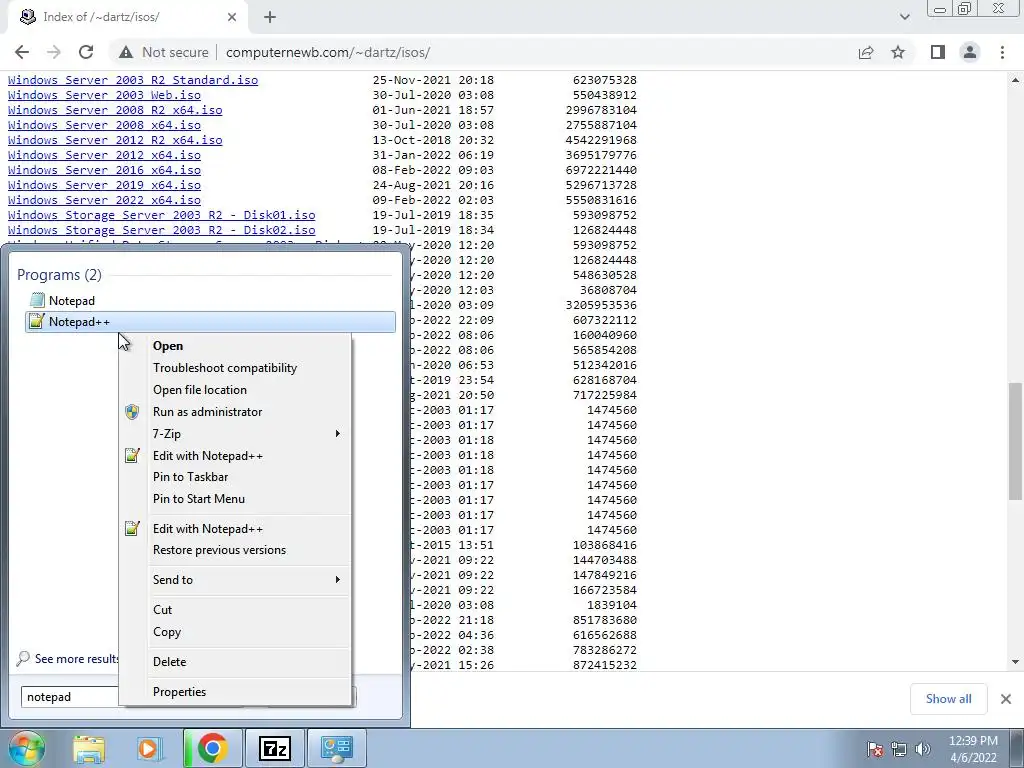Open Windows Storage Server 2003 R2 Disk02.iso
Screen dimensions: 1024x768
point(161,230)
